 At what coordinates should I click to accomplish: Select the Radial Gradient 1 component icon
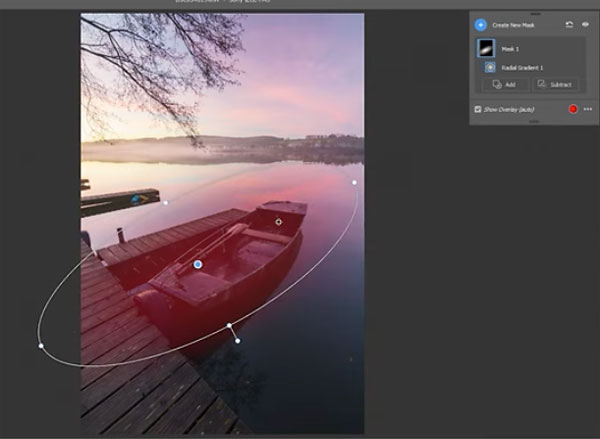[x=490, y=67]
